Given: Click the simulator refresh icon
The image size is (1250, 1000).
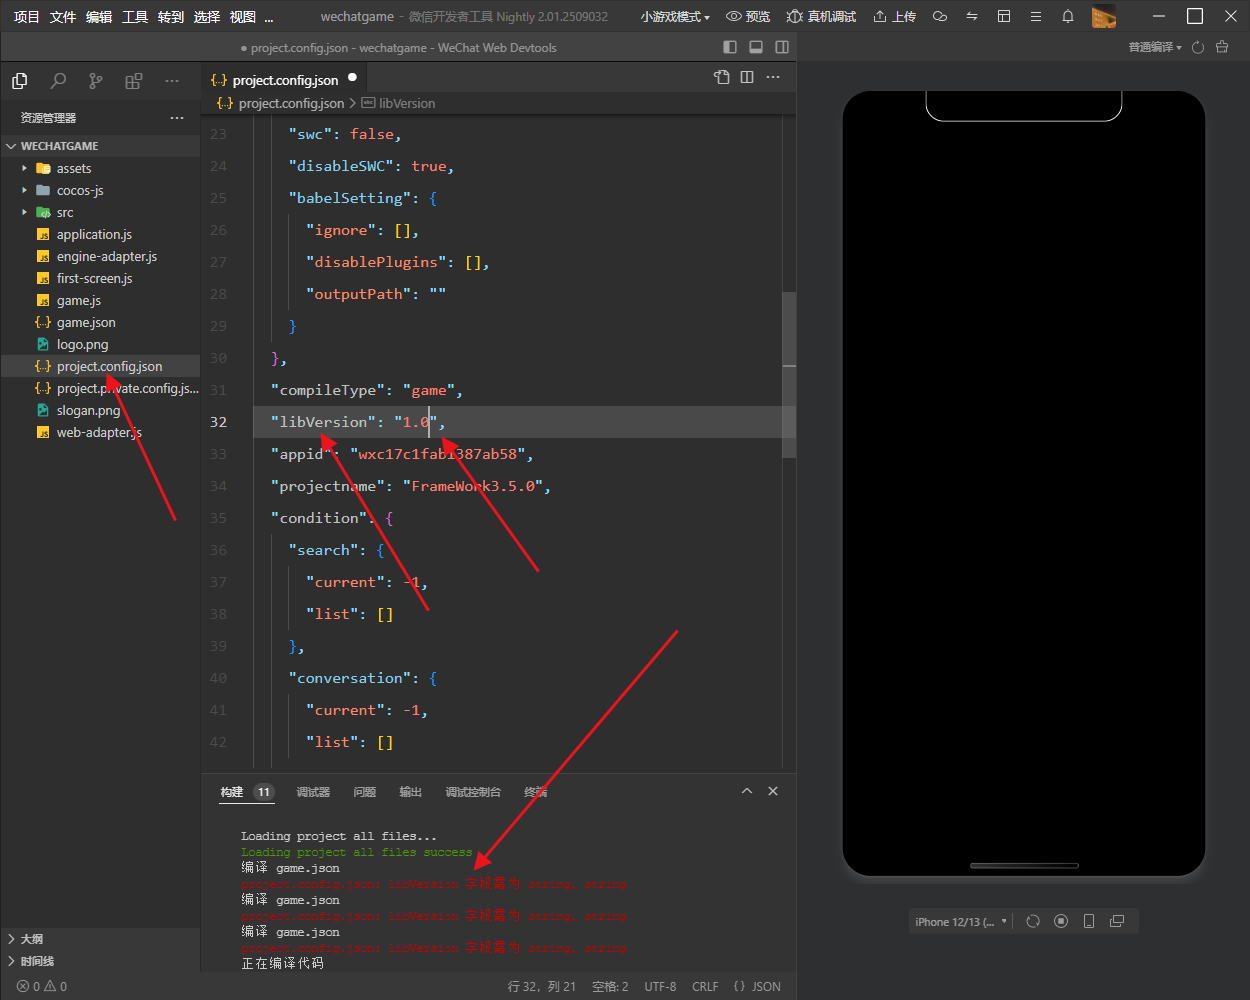Looking at the screenshot, I should point(1033,921).
